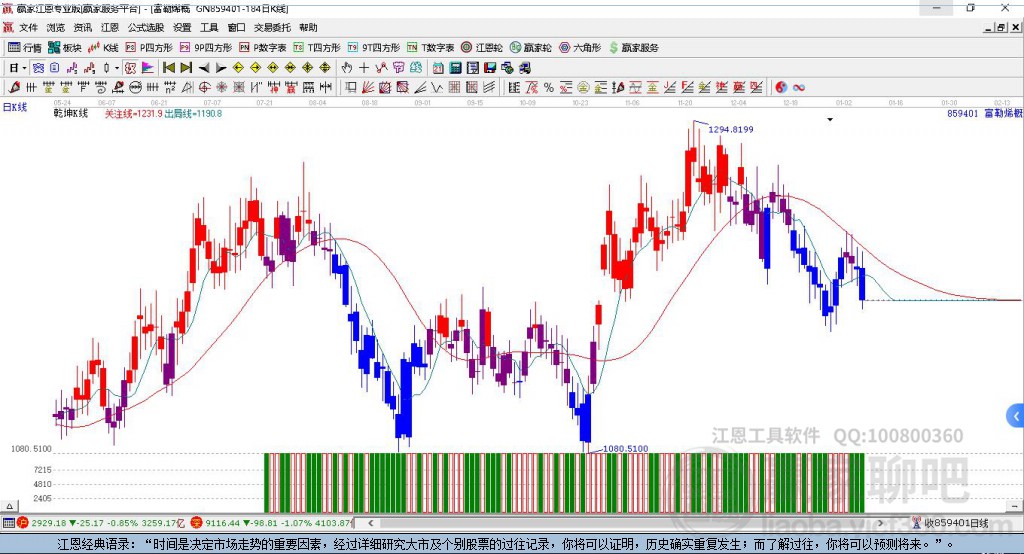Open the 9P四方形 tool
The height and width of the screenshot is (554, 1024).
tap(206, 48)
